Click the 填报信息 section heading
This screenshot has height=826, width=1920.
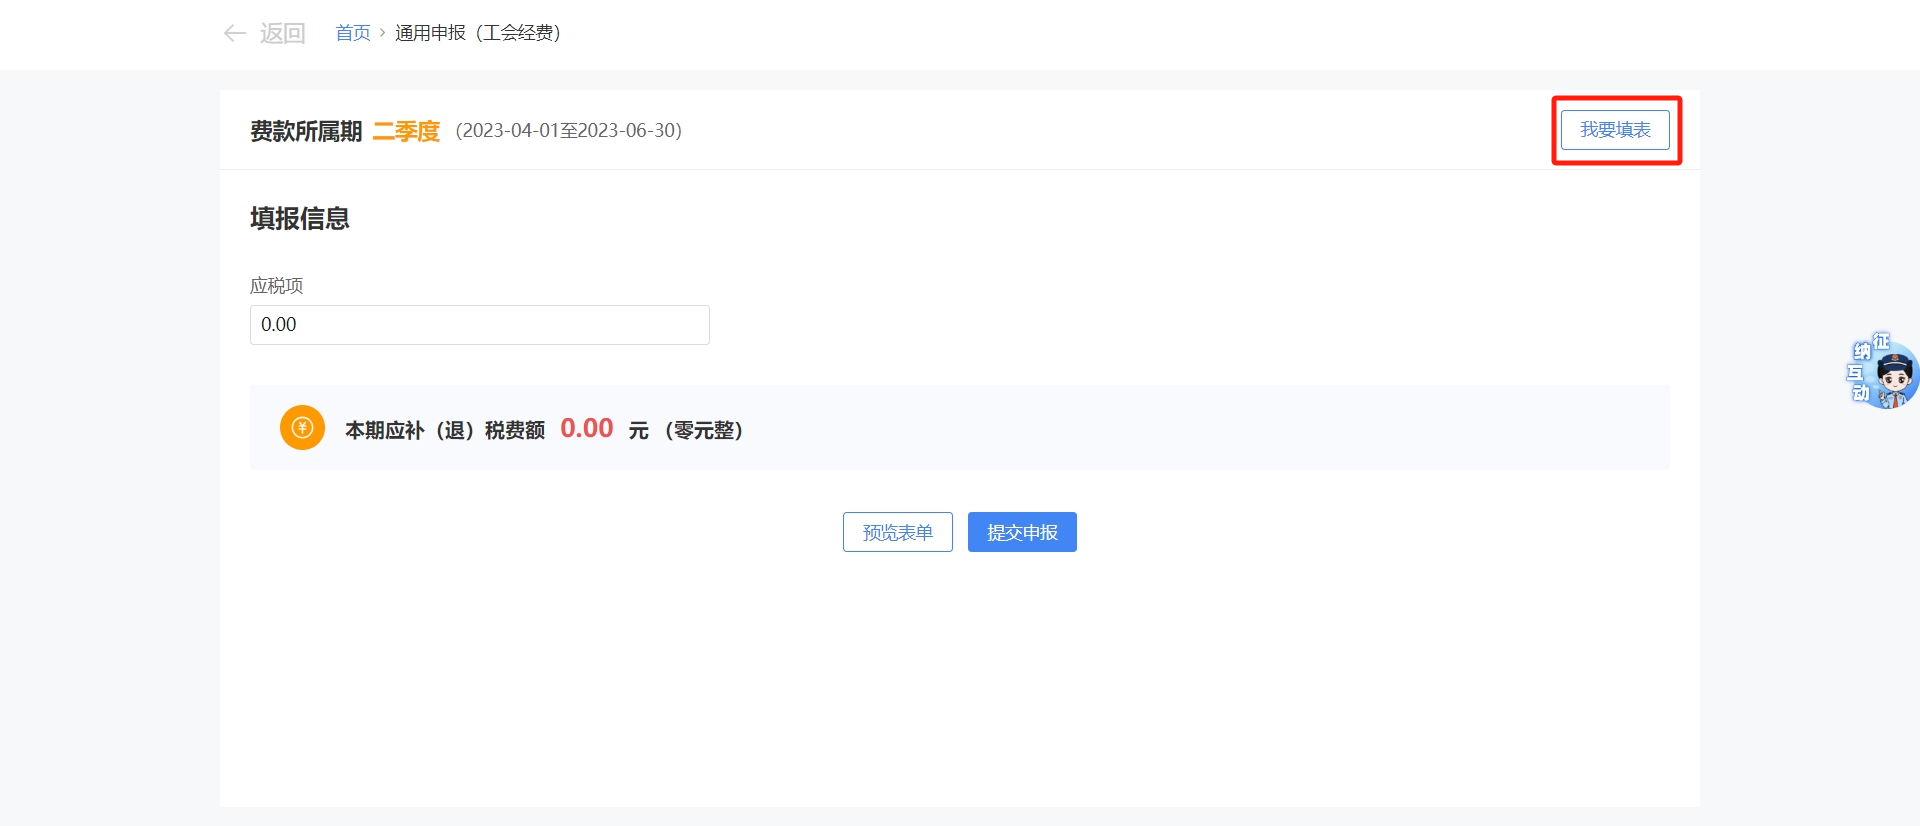coord(299,218)
